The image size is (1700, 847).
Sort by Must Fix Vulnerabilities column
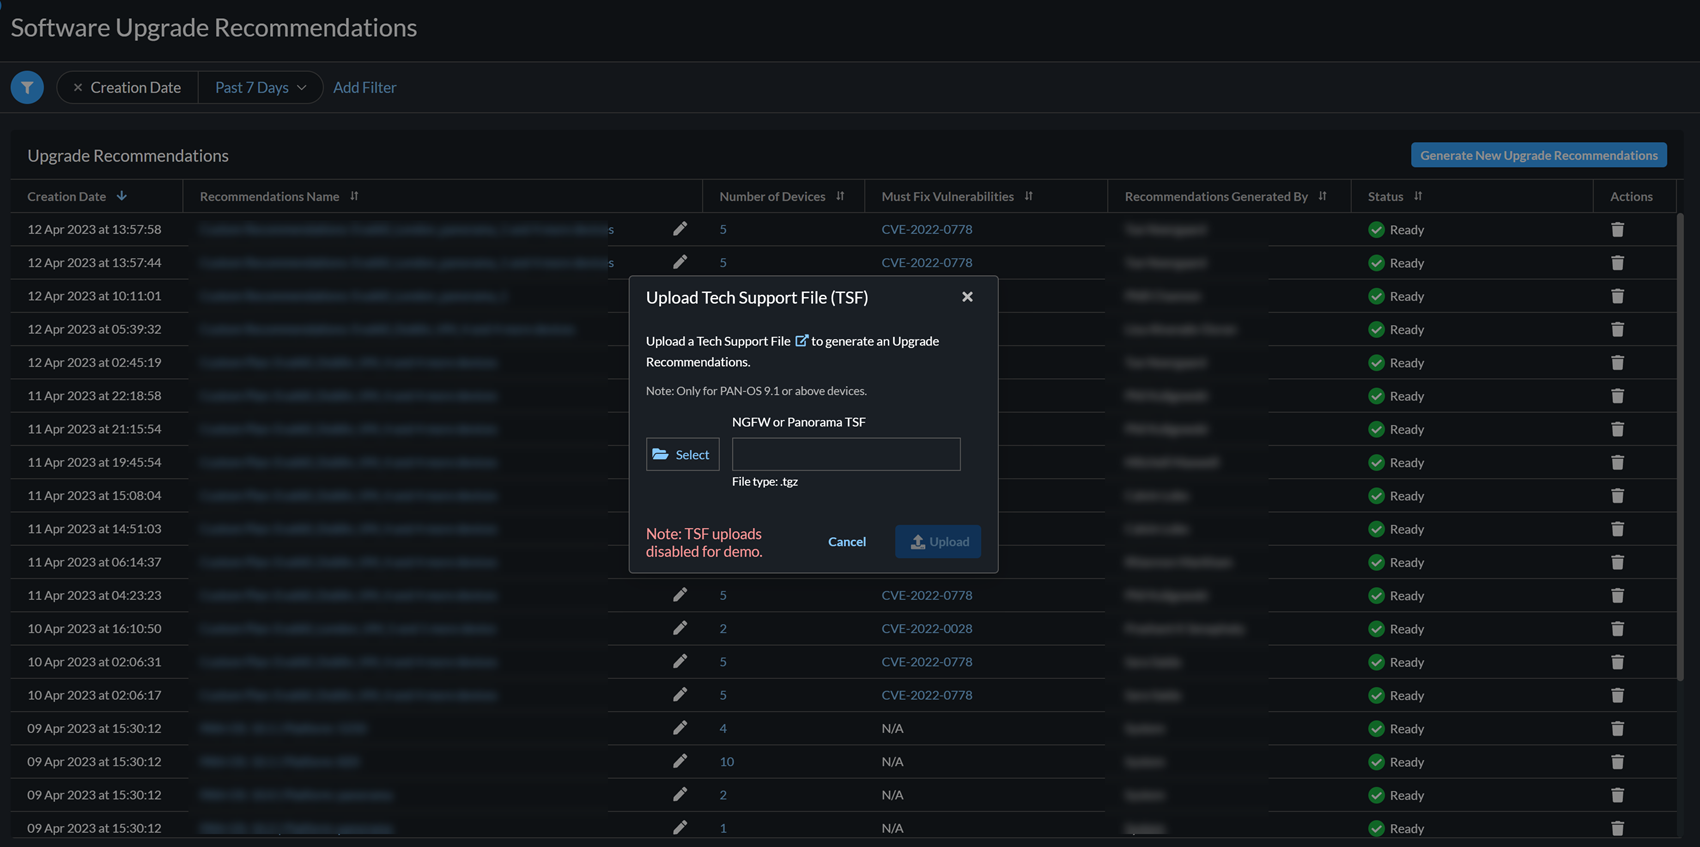1028,196
